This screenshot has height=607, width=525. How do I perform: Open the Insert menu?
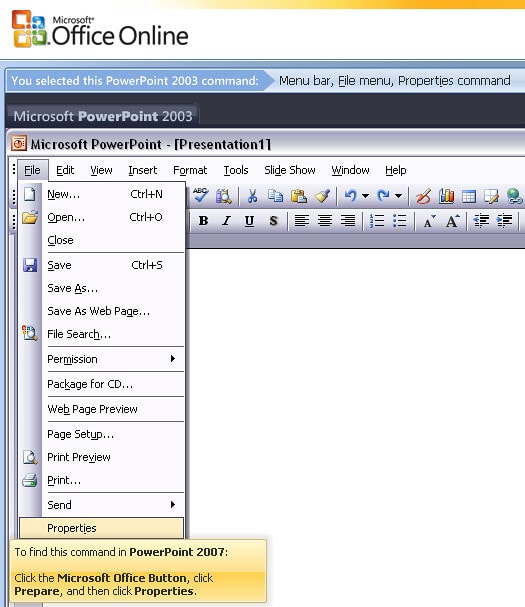[142, 170]
